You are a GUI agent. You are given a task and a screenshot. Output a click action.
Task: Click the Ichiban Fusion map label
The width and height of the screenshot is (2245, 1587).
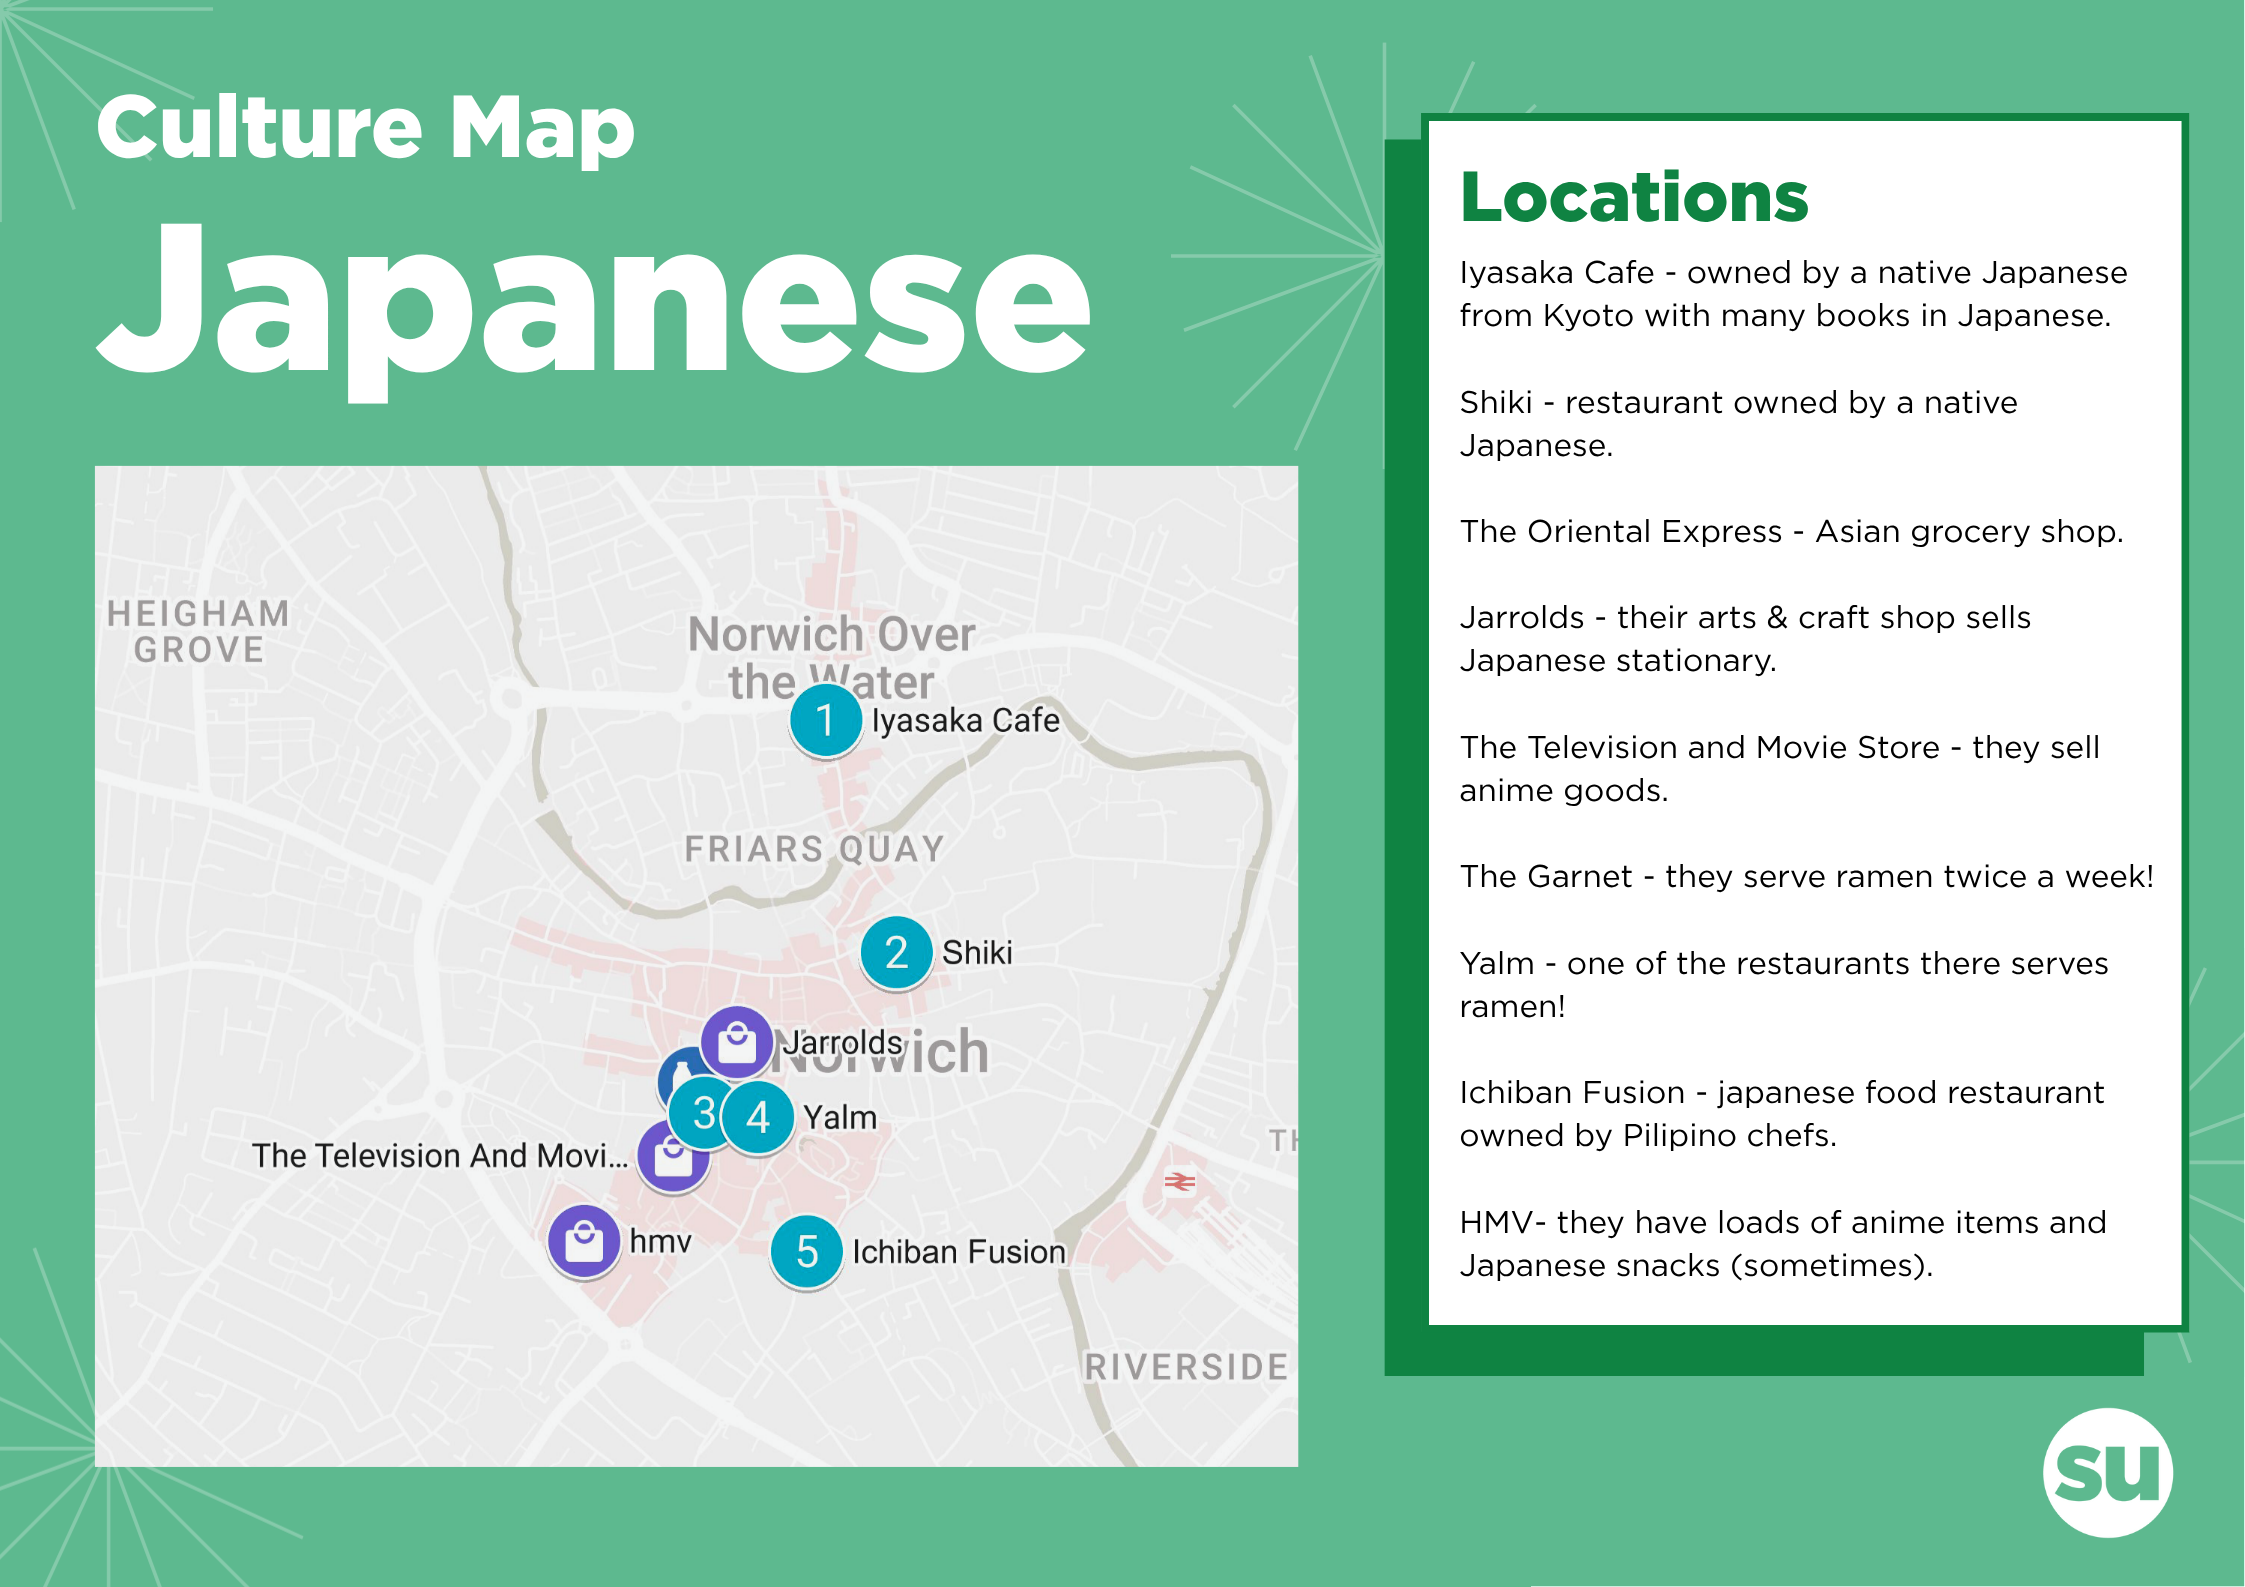coord(958,1252)
